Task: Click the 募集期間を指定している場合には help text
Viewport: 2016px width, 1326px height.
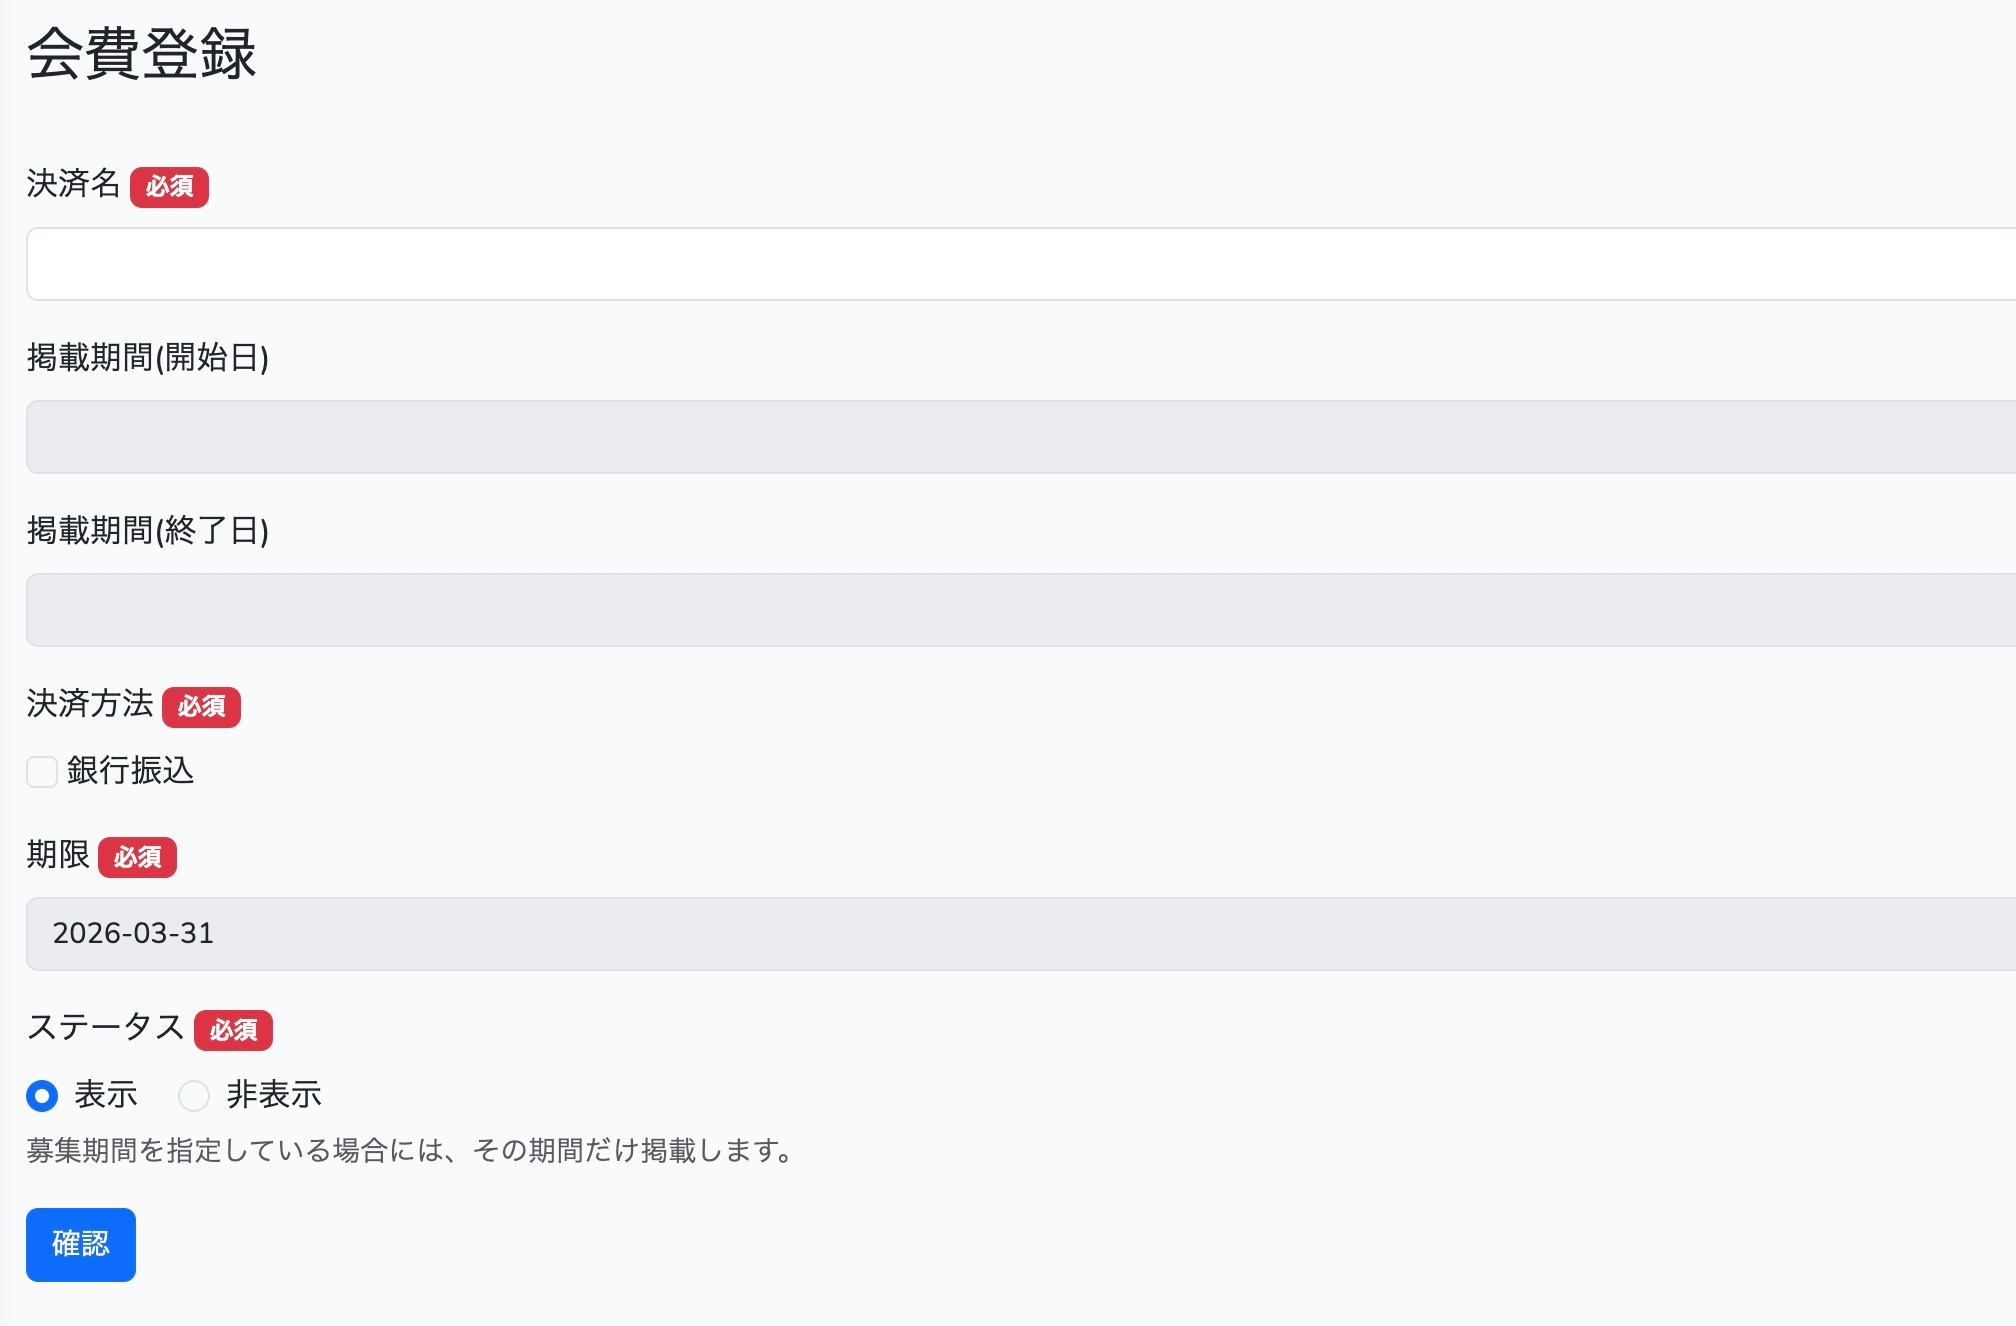Action: coord(411,1151)
